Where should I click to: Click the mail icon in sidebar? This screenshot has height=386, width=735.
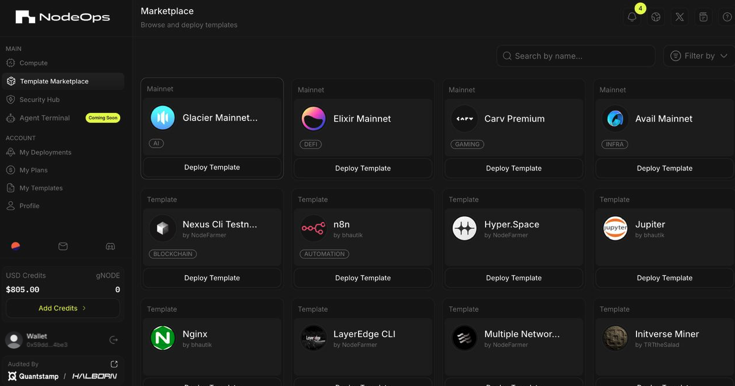(63, 246)
